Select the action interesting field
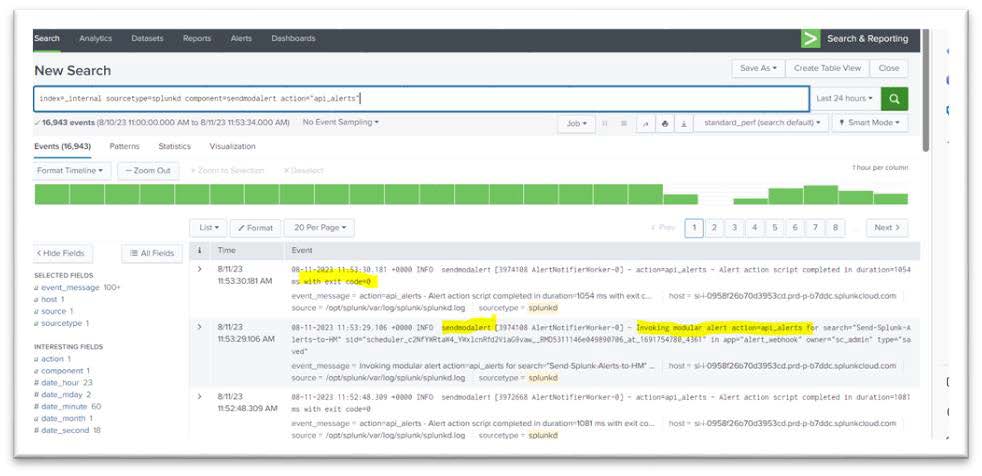The height and width of the screenshot is (476, 982). coord(53,359)
